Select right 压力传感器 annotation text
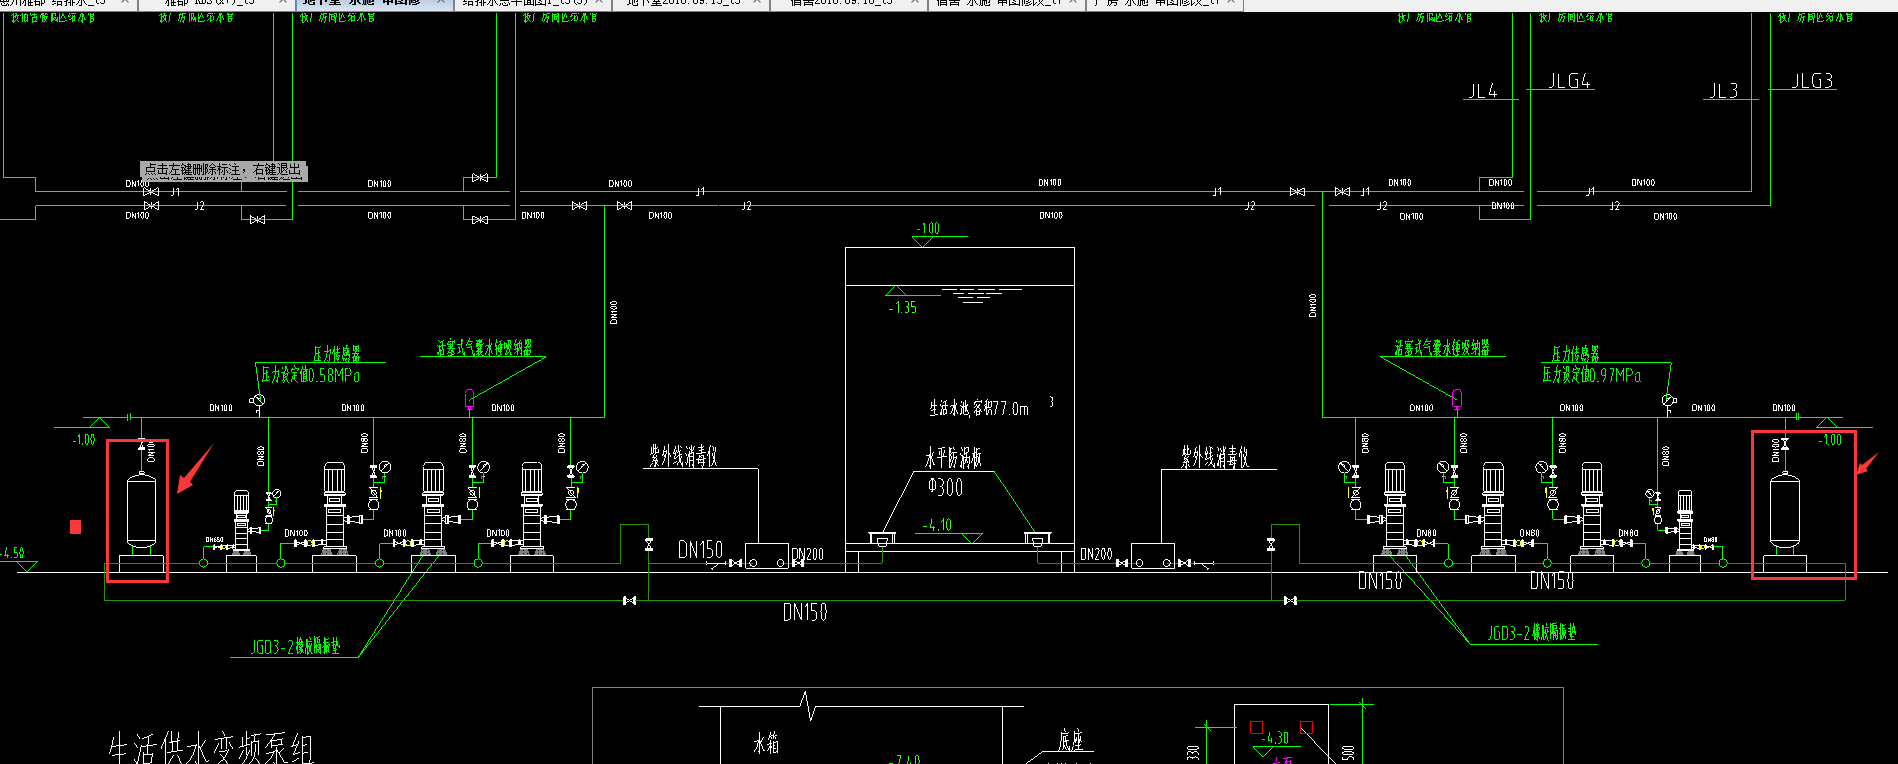The height and width of the screenshot is (764, 1898). point(1575,354)
